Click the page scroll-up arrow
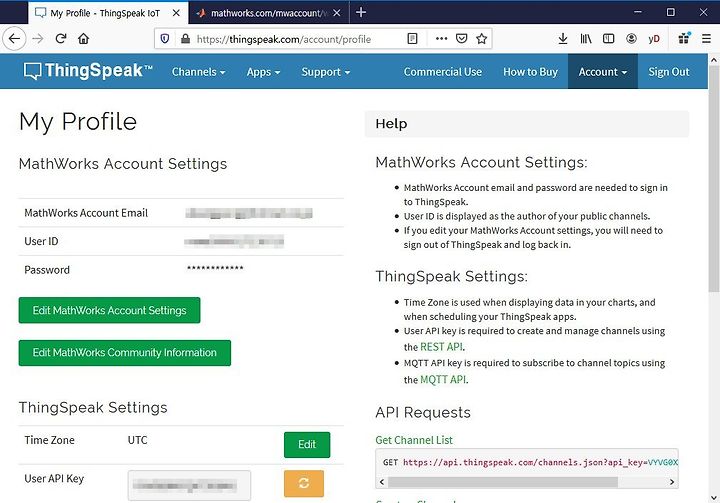720x503 pixels. (x=713, y=60)
